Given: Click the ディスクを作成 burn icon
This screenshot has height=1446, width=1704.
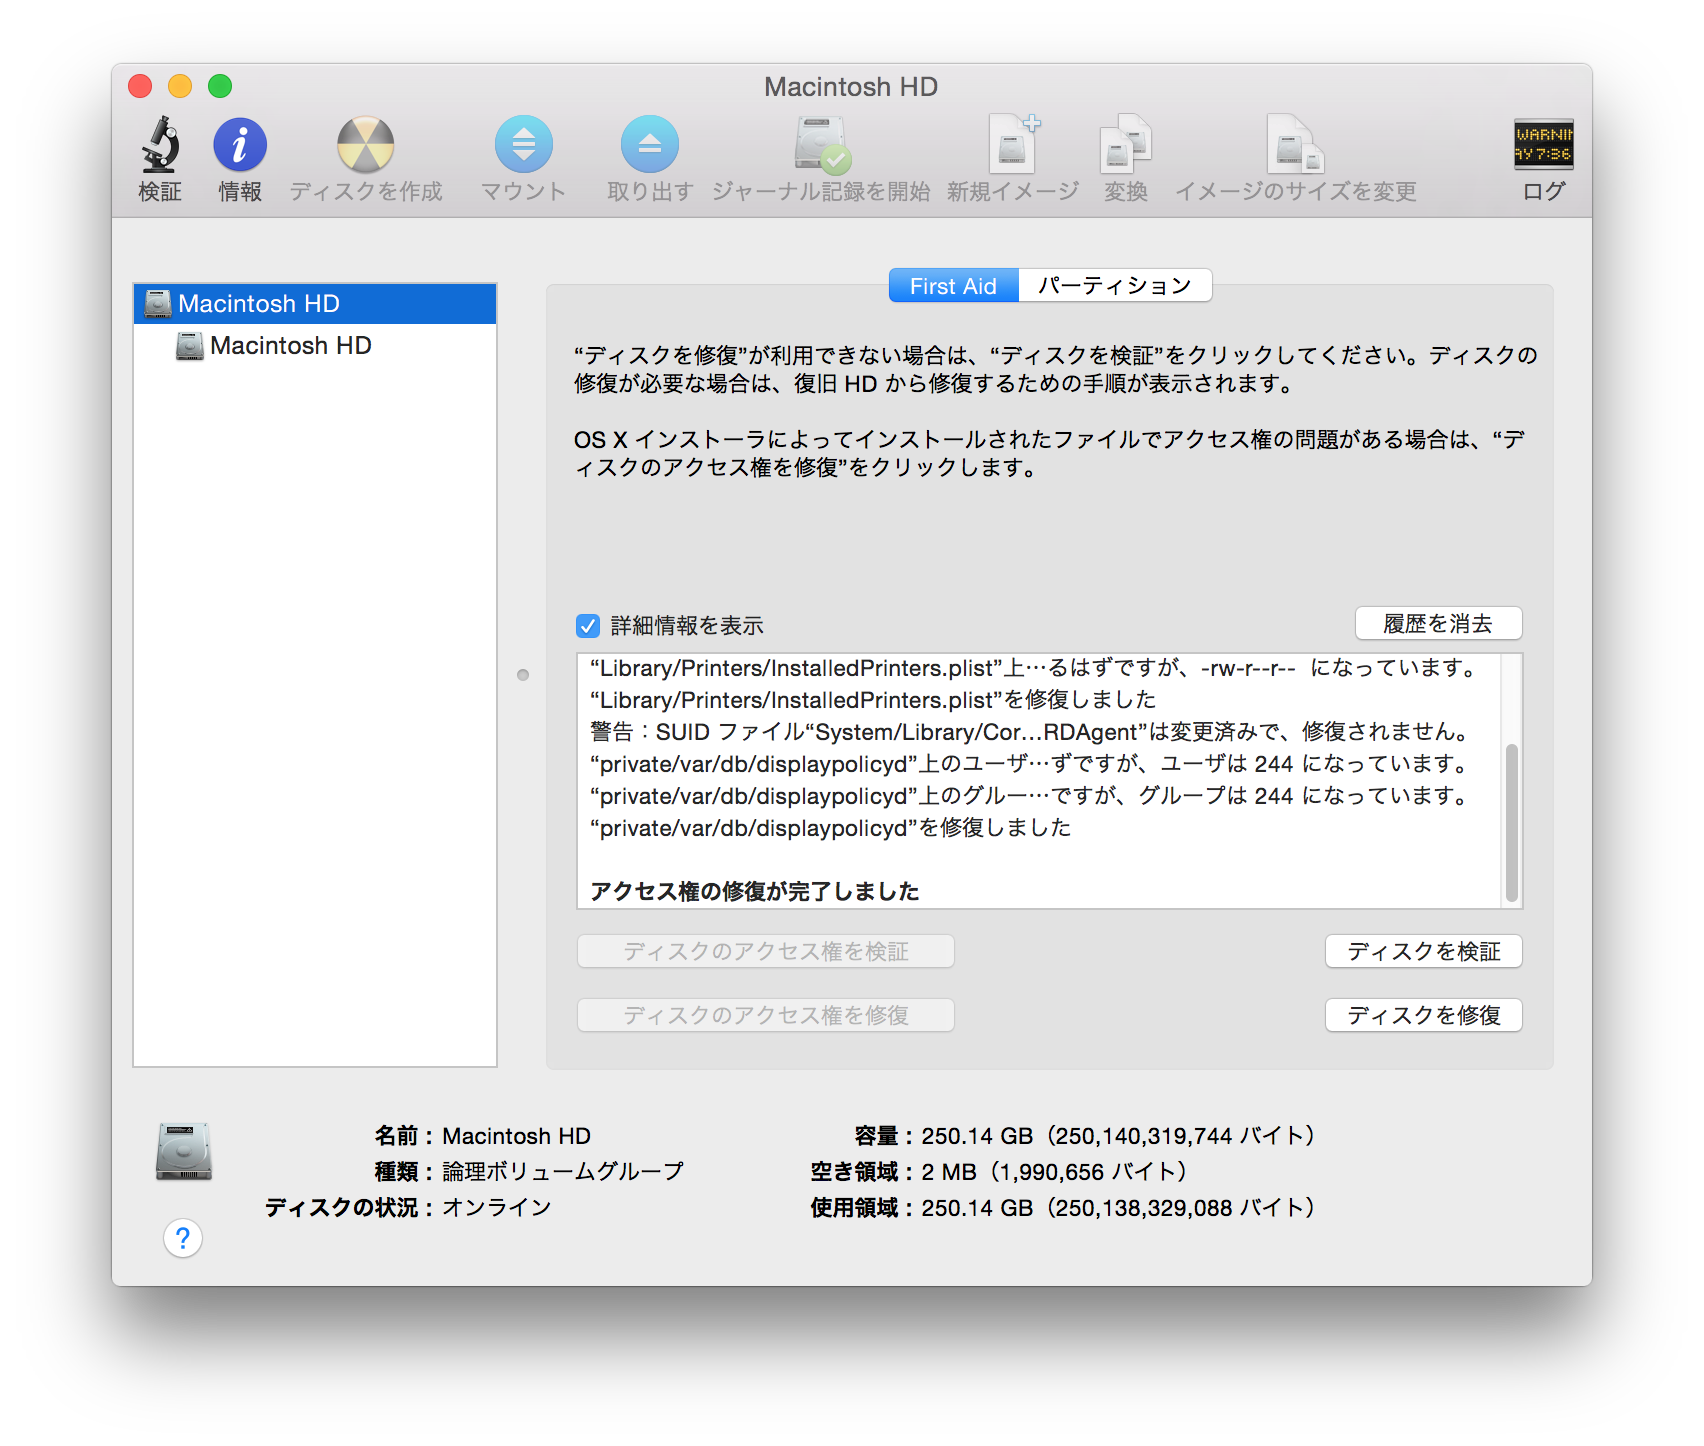Looking at the screenshot, I should [366, 145].
